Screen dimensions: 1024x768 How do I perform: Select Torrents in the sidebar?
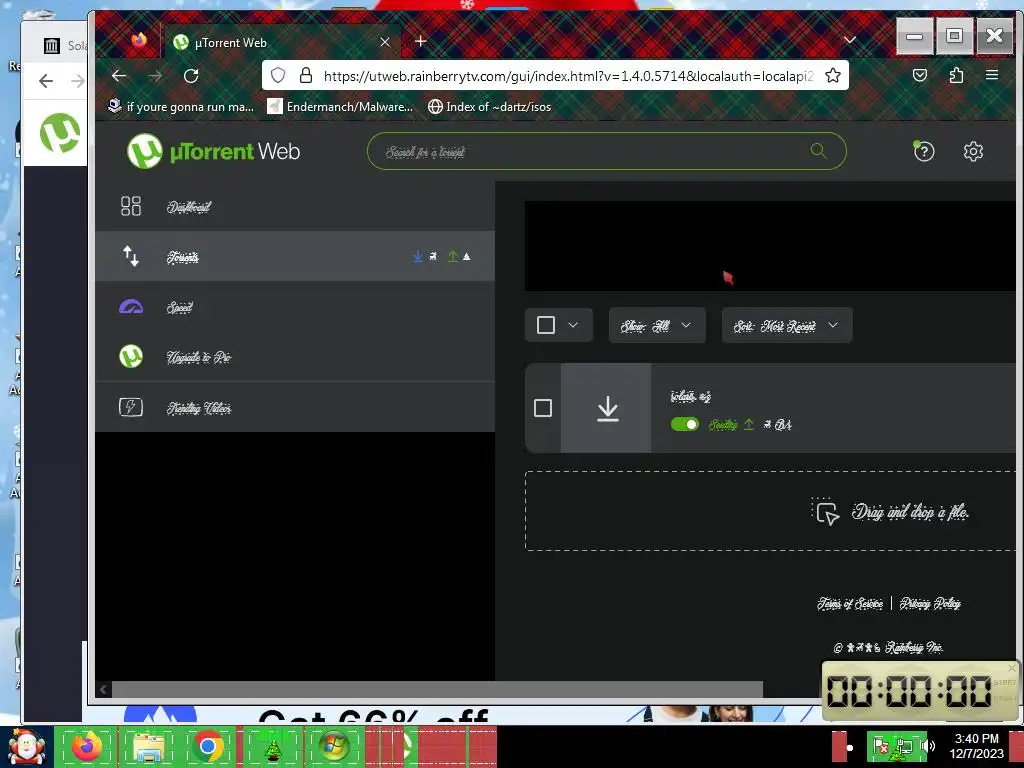[295, 257]
